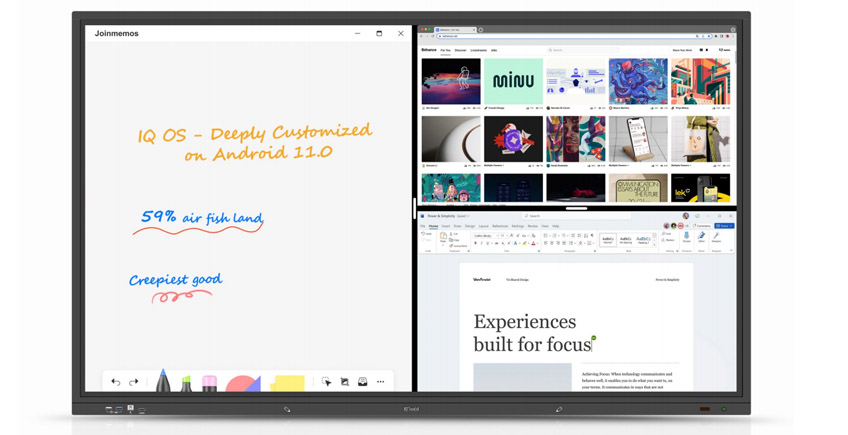Select the blue-tipped pen tool
Viewport: 848px width, 435px height.
tap(163, 382)
